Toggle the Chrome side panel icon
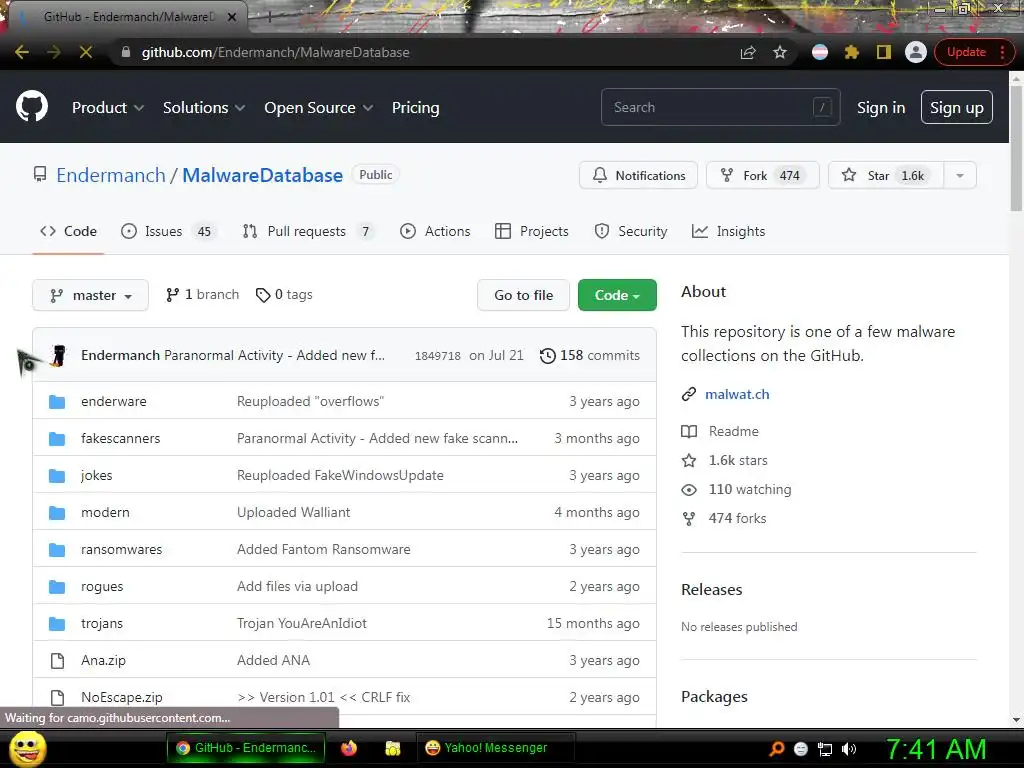This screenshot has height=768, width=1024. (884, 52)
